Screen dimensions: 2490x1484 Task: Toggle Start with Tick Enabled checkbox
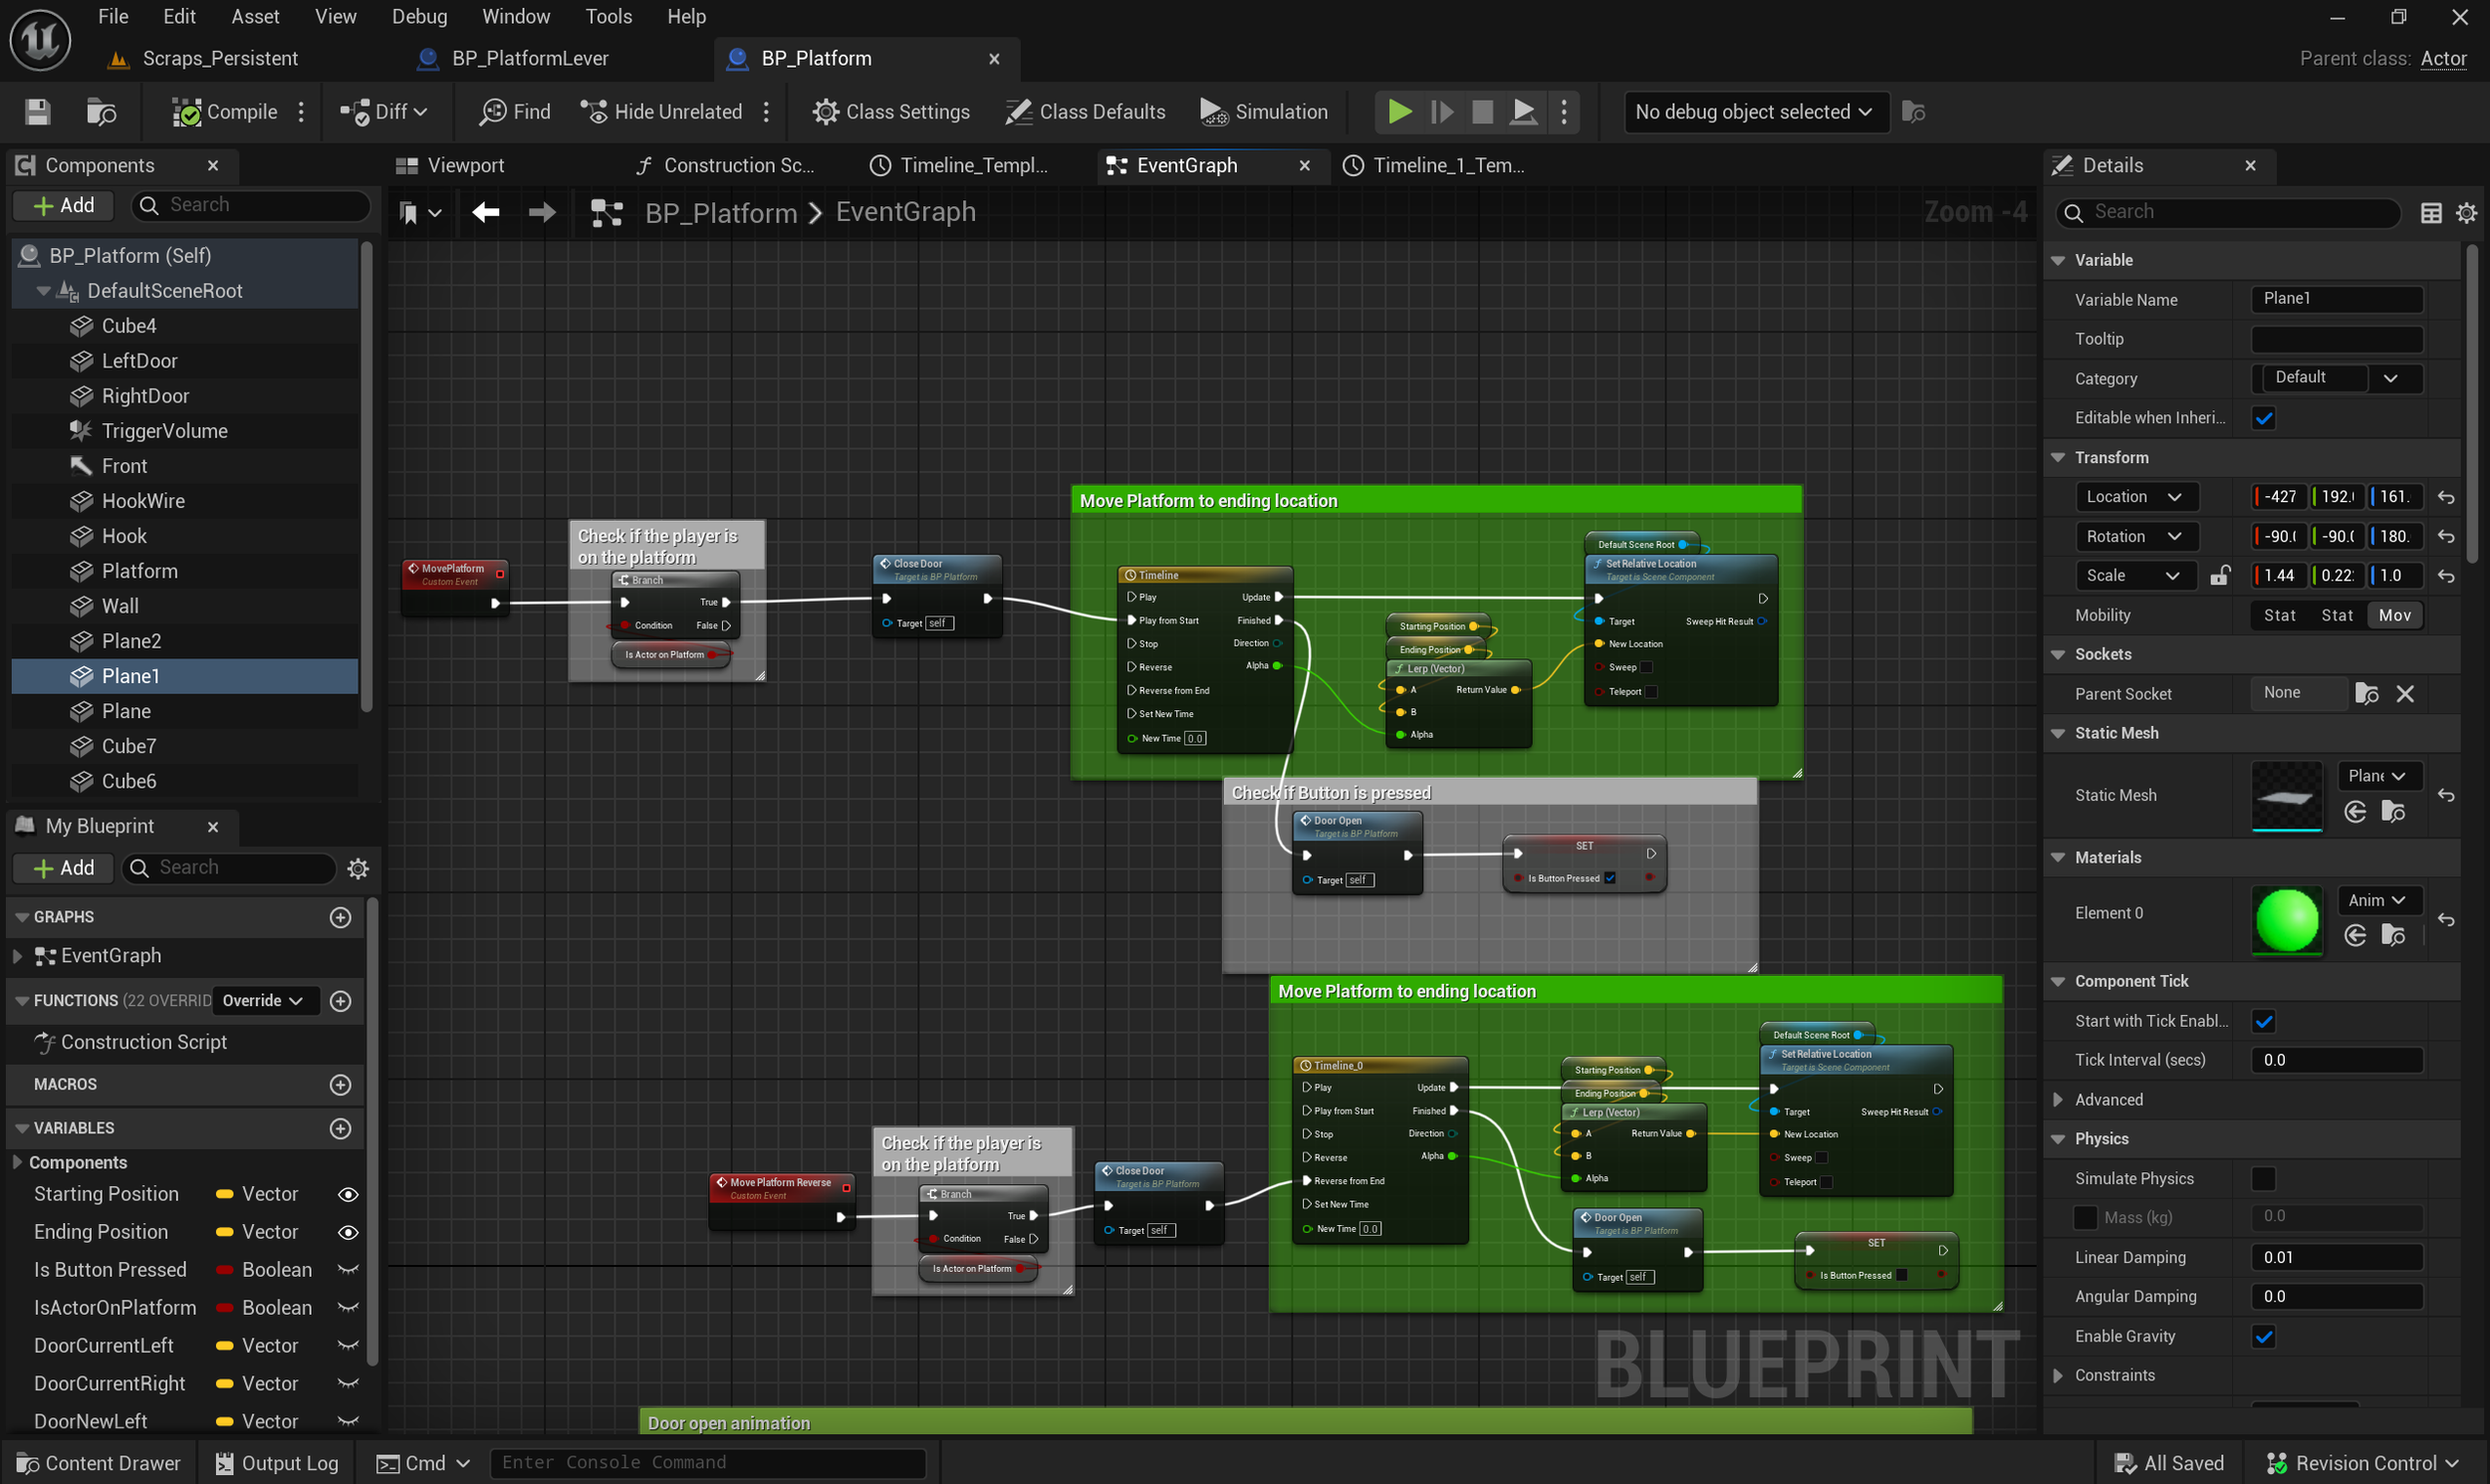[x=2264, y=1021]
